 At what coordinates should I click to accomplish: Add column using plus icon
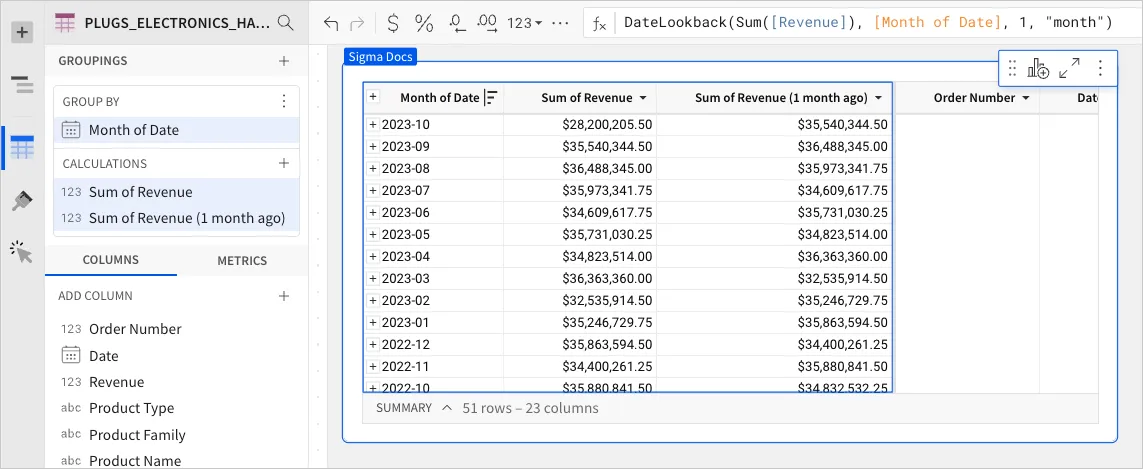click(x=284, y=296)
